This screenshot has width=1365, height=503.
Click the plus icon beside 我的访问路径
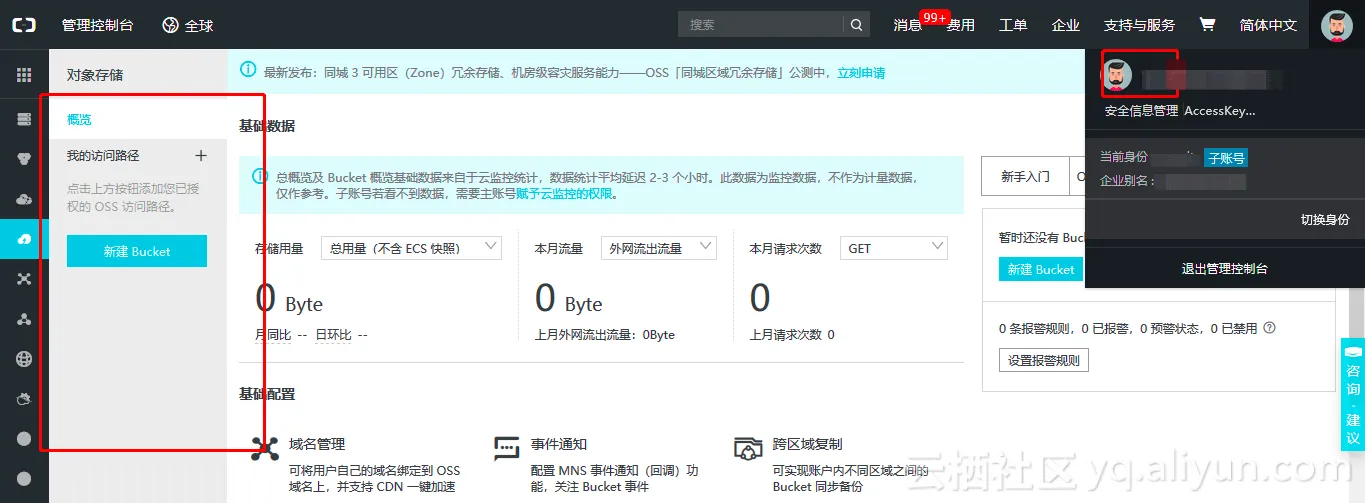(200, 156)
